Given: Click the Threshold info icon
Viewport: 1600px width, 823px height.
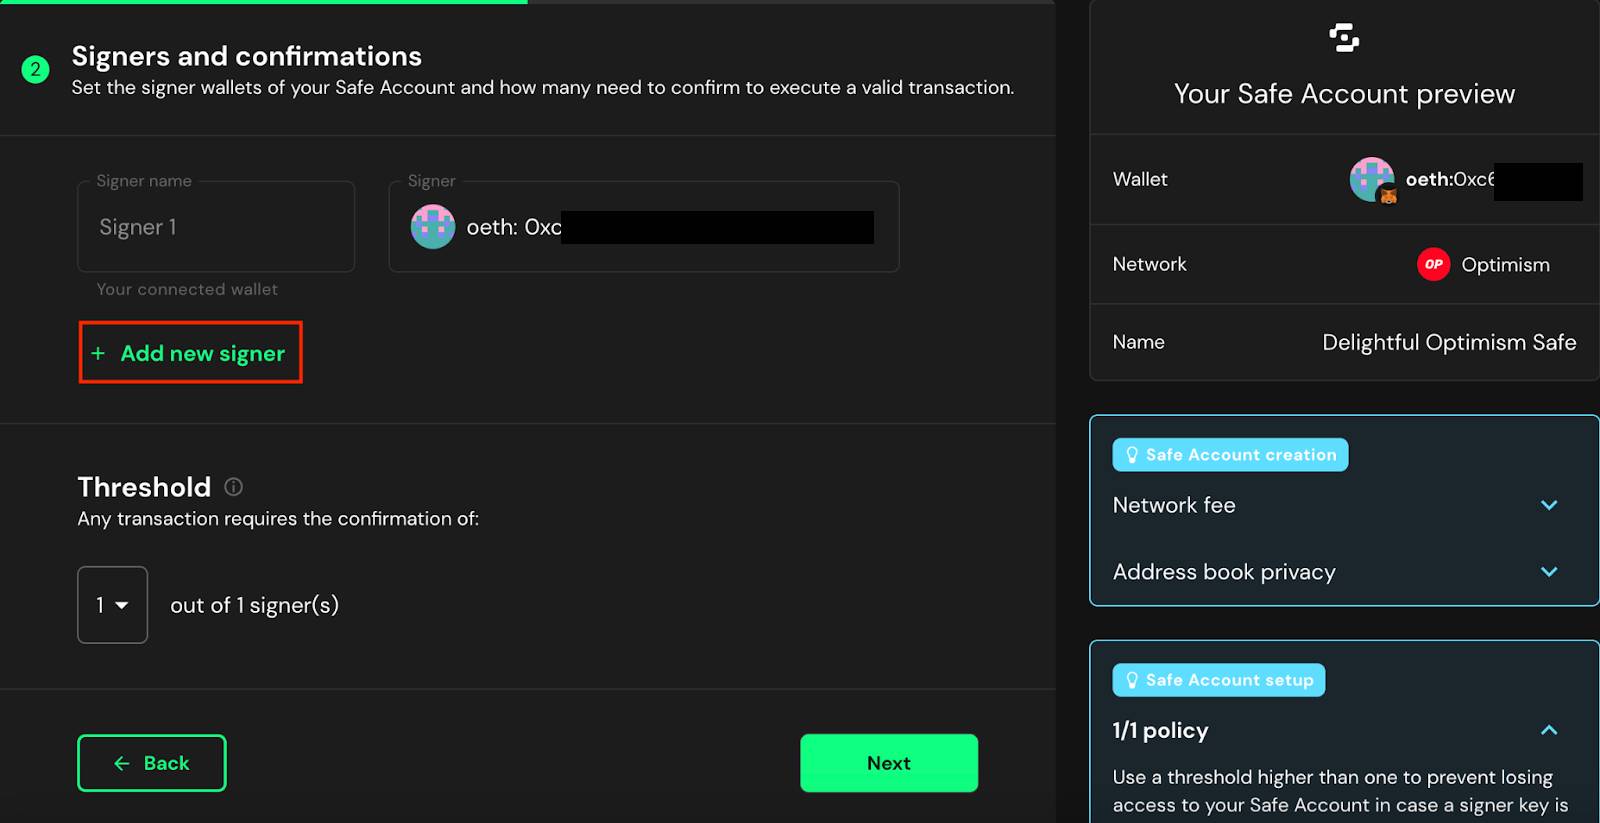Looking at the screenshot, I should (233, 487).
